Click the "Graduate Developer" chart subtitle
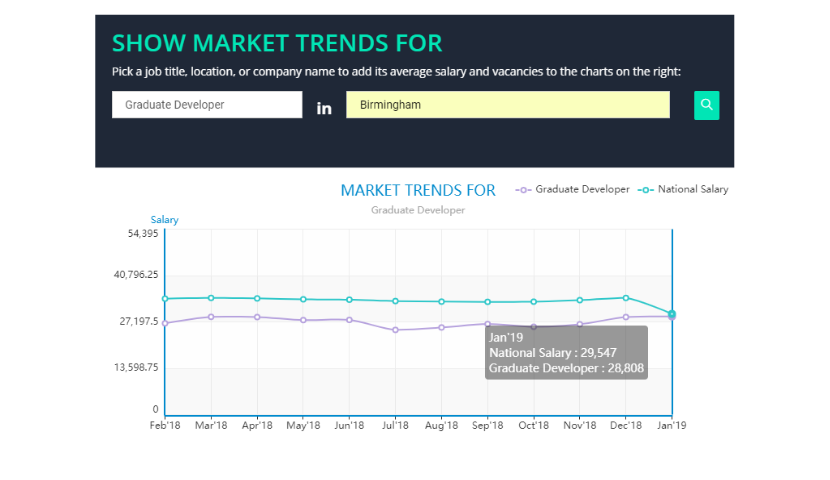The image size is (830, 480). point(418,210)
